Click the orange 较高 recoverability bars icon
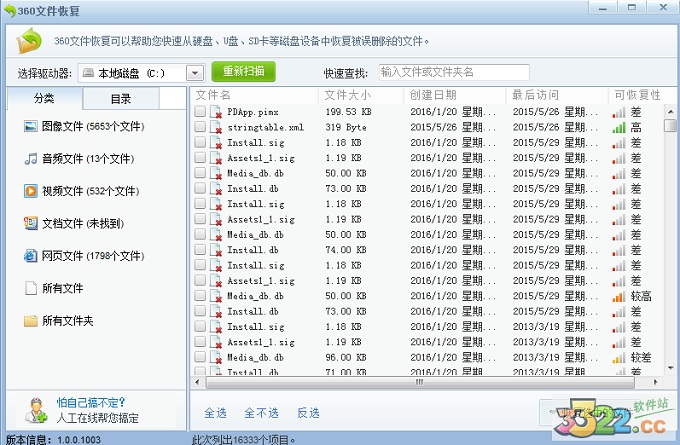Image resolution: width=680 pixels, height=445 pixels. [618, 297]
